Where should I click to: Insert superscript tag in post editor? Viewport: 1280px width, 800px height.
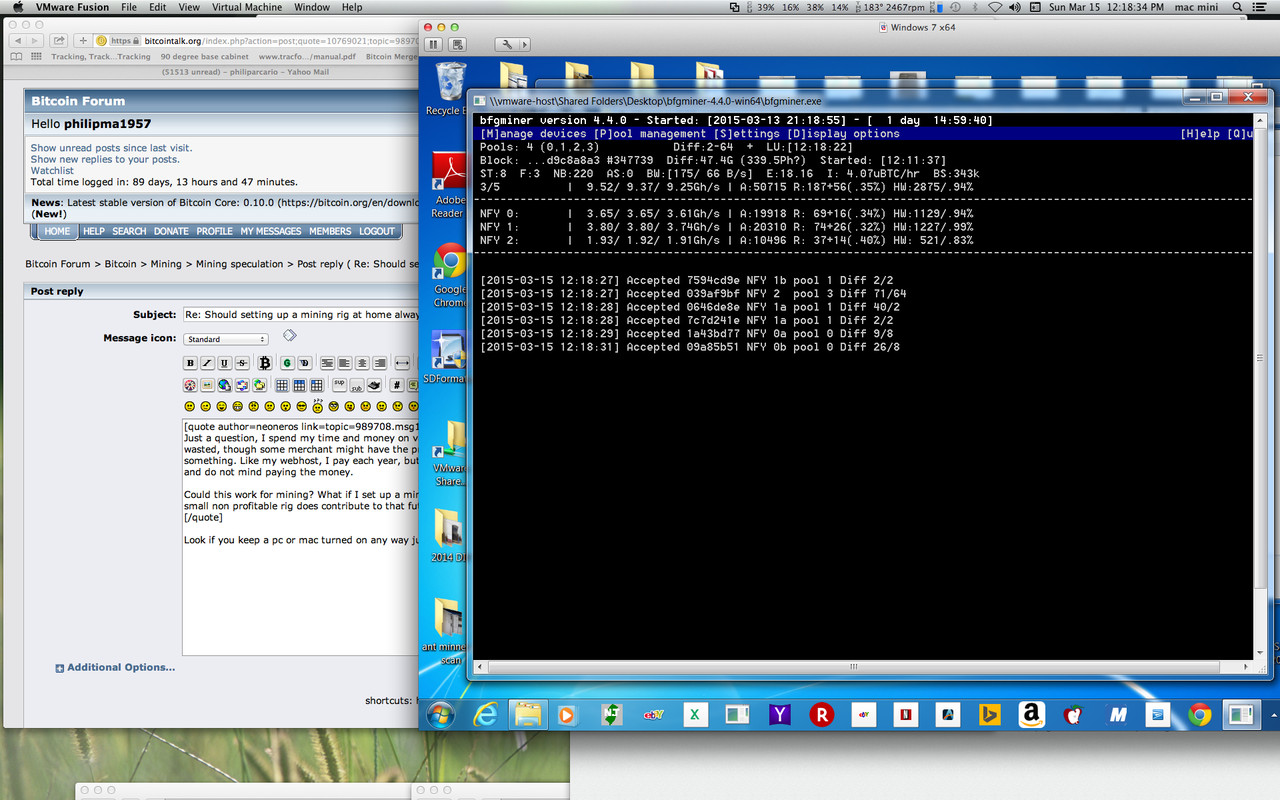pos(339,385)
